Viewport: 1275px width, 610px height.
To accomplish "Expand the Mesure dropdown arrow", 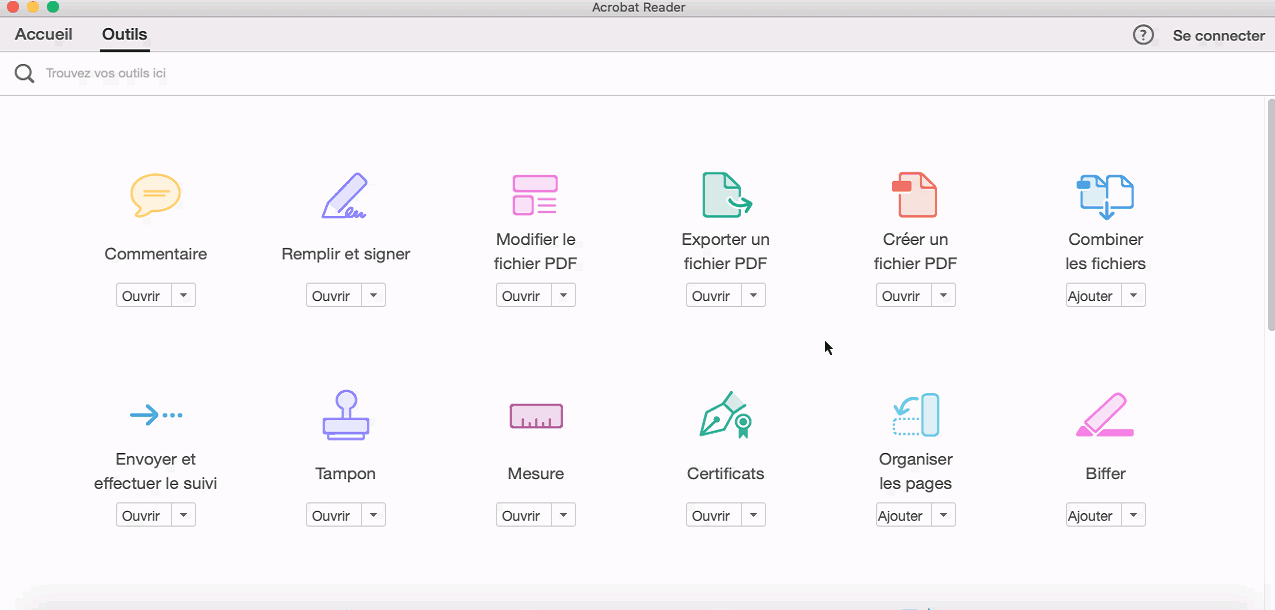I will coord(563,515).
